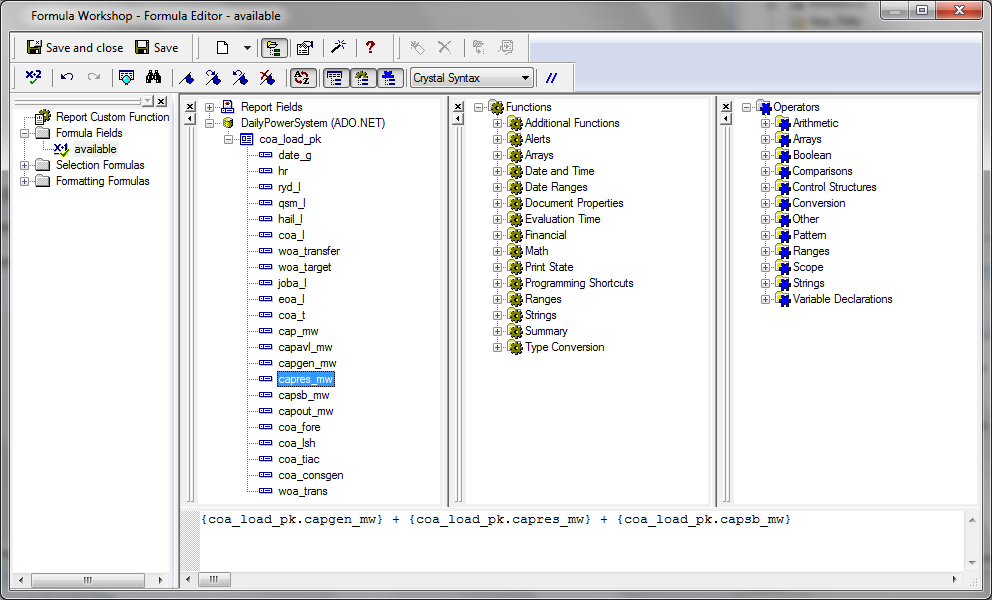Image resolution: width=992 pixels, height=600 pixels.
Task: Close the operator tree pane
Action: [x=726, y=106]
